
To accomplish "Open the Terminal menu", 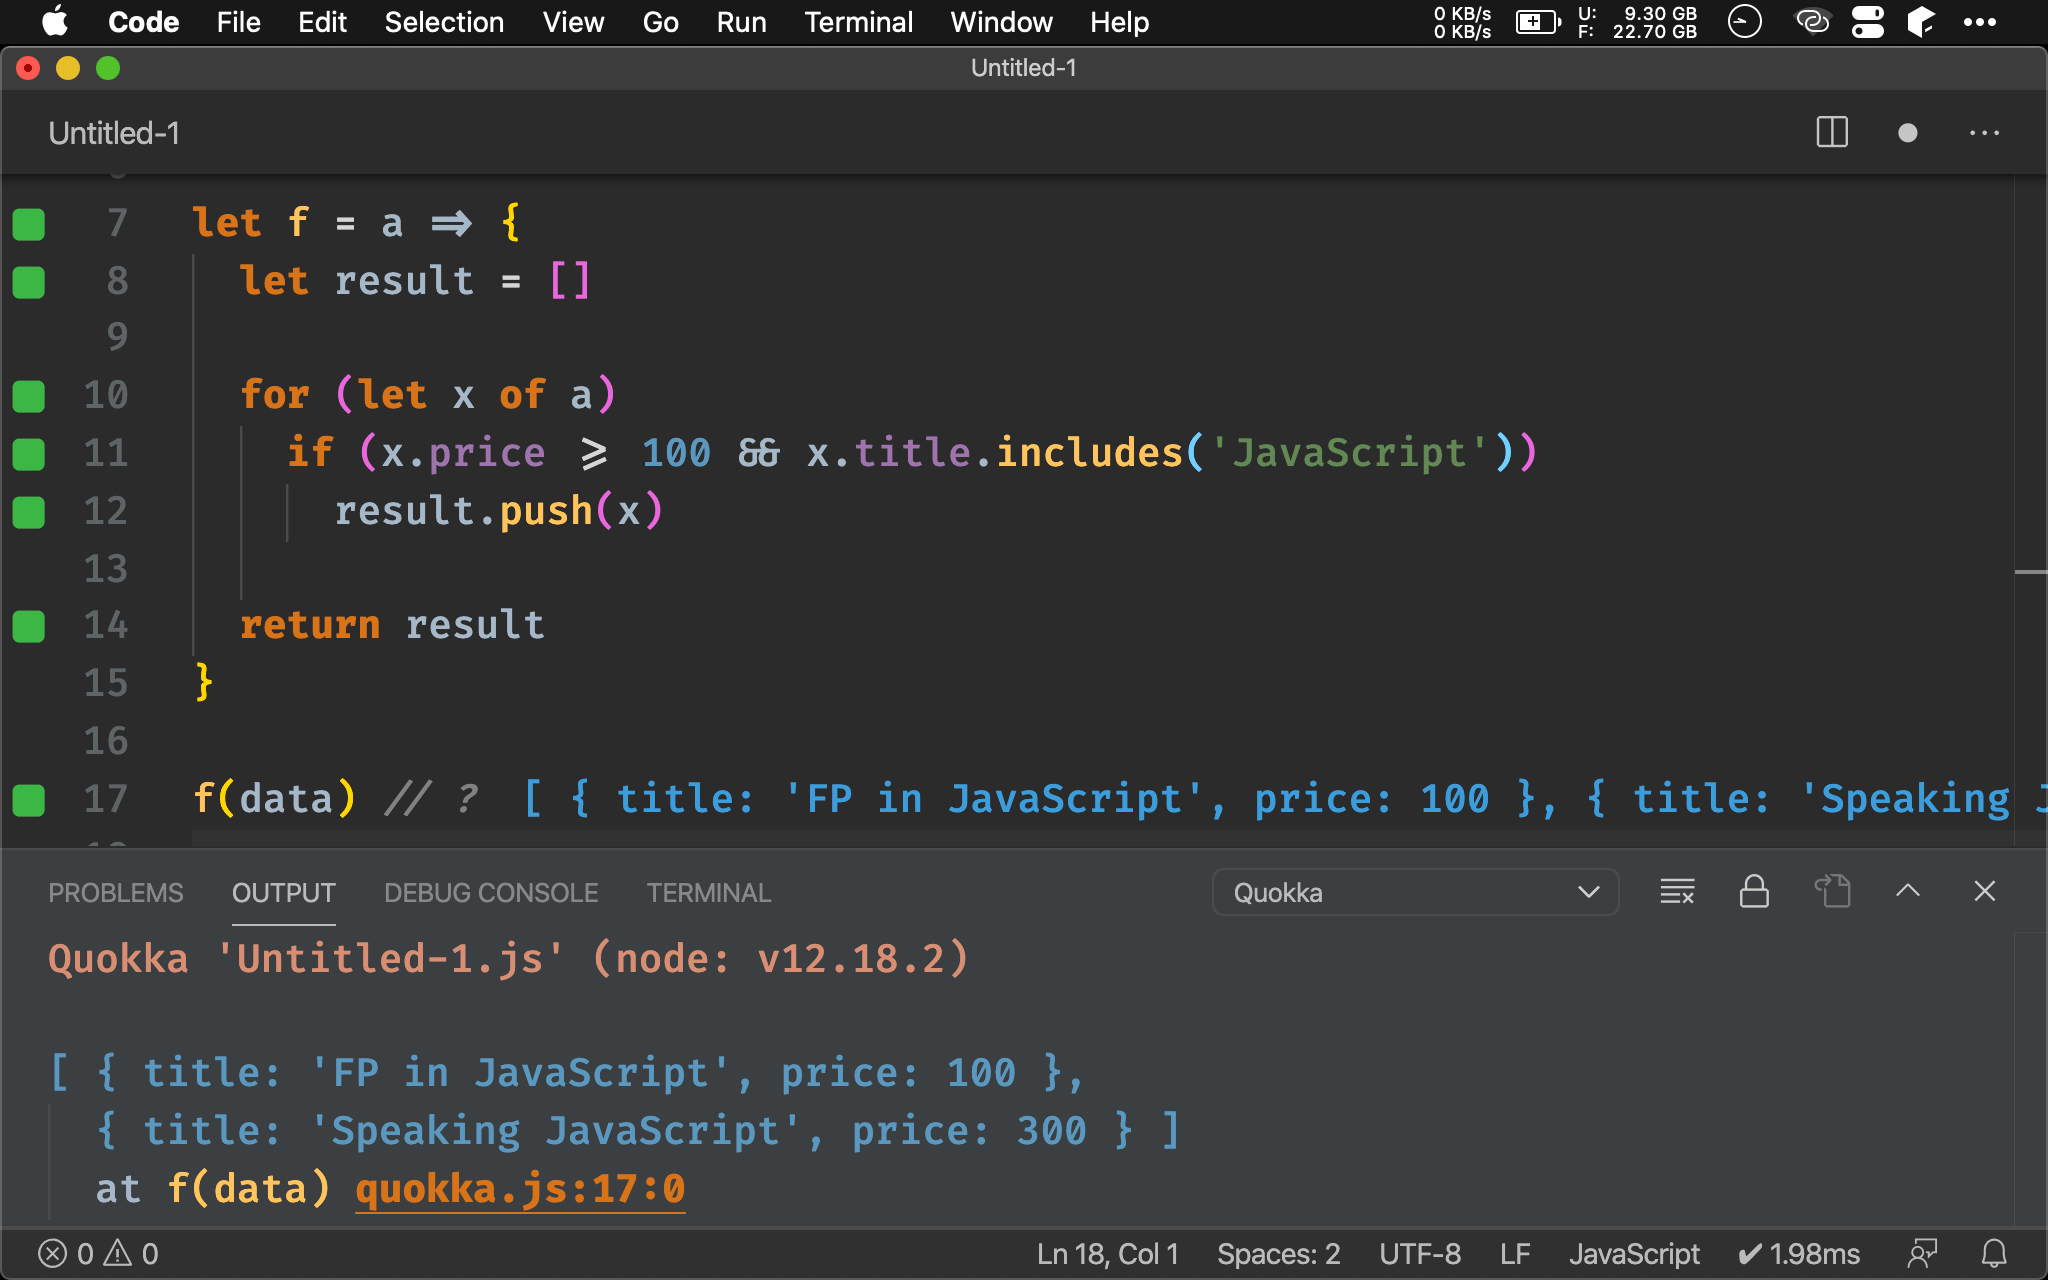I will pyautogui.click(x=858, y=21).
